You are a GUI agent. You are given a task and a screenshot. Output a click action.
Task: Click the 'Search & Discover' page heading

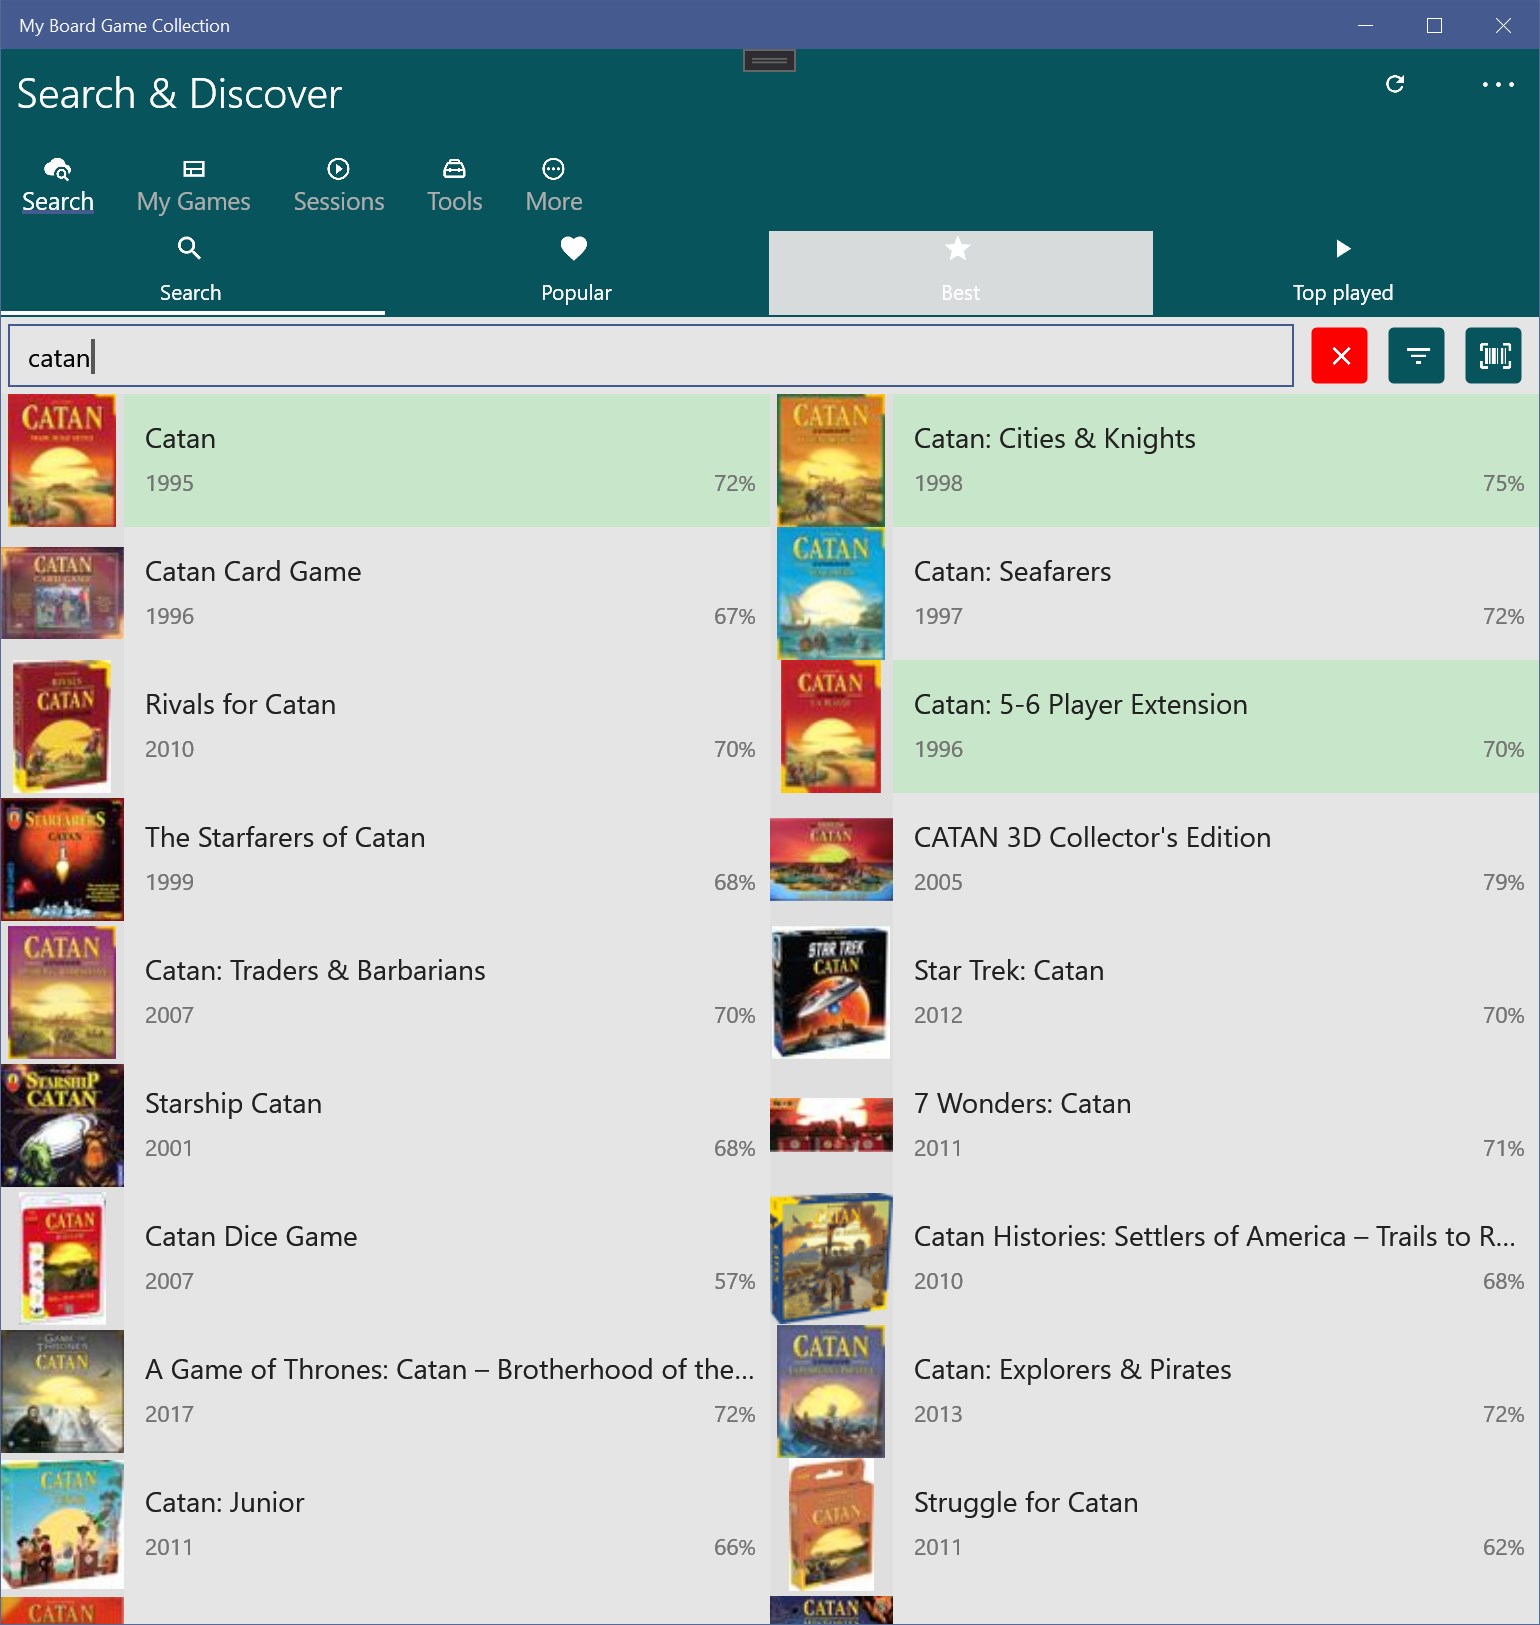point(180,94)
